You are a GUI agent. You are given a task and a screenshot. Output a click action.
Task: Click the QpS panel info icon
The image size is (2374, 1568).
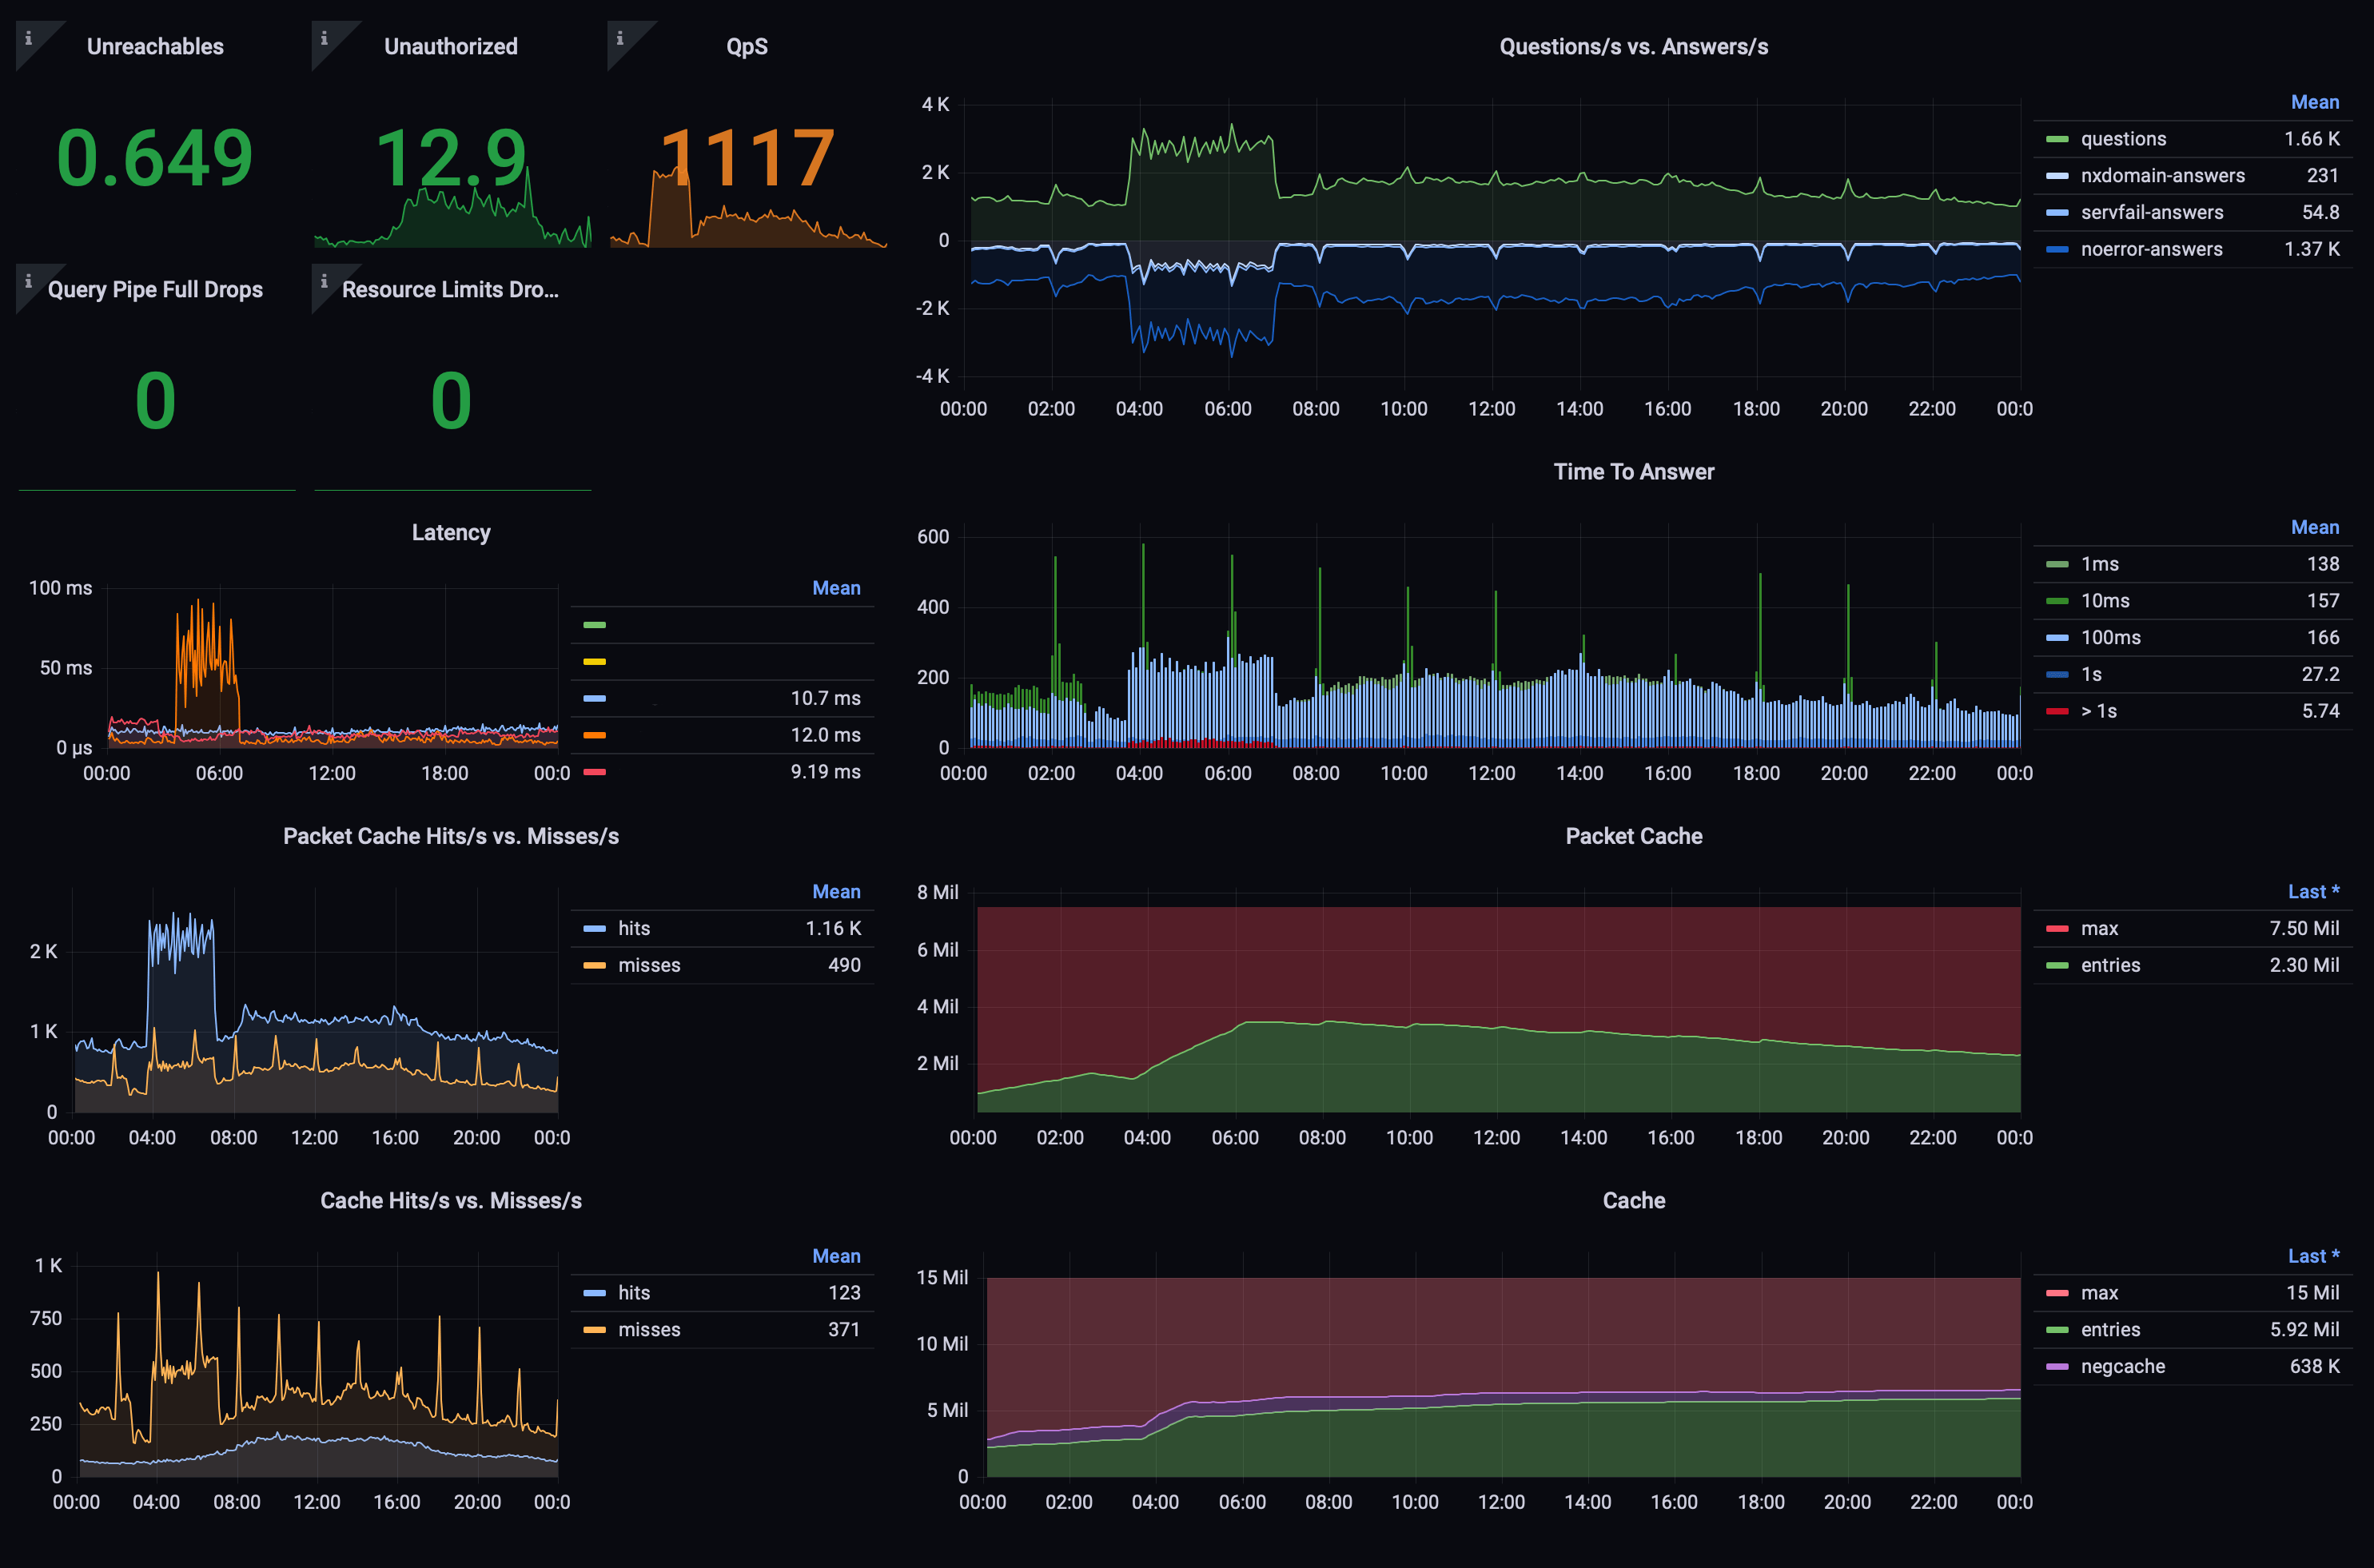tap(620, 38)
